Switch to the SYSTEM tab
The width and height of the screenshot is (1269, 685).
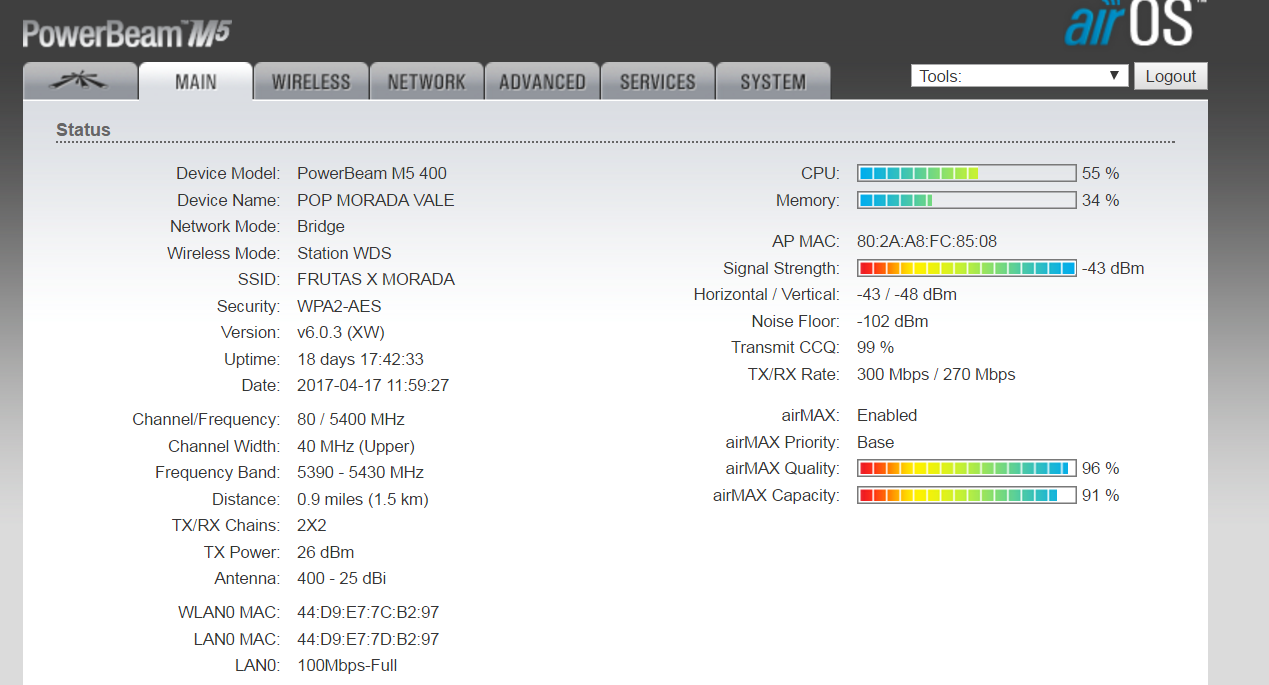click(x=773, y=81)
